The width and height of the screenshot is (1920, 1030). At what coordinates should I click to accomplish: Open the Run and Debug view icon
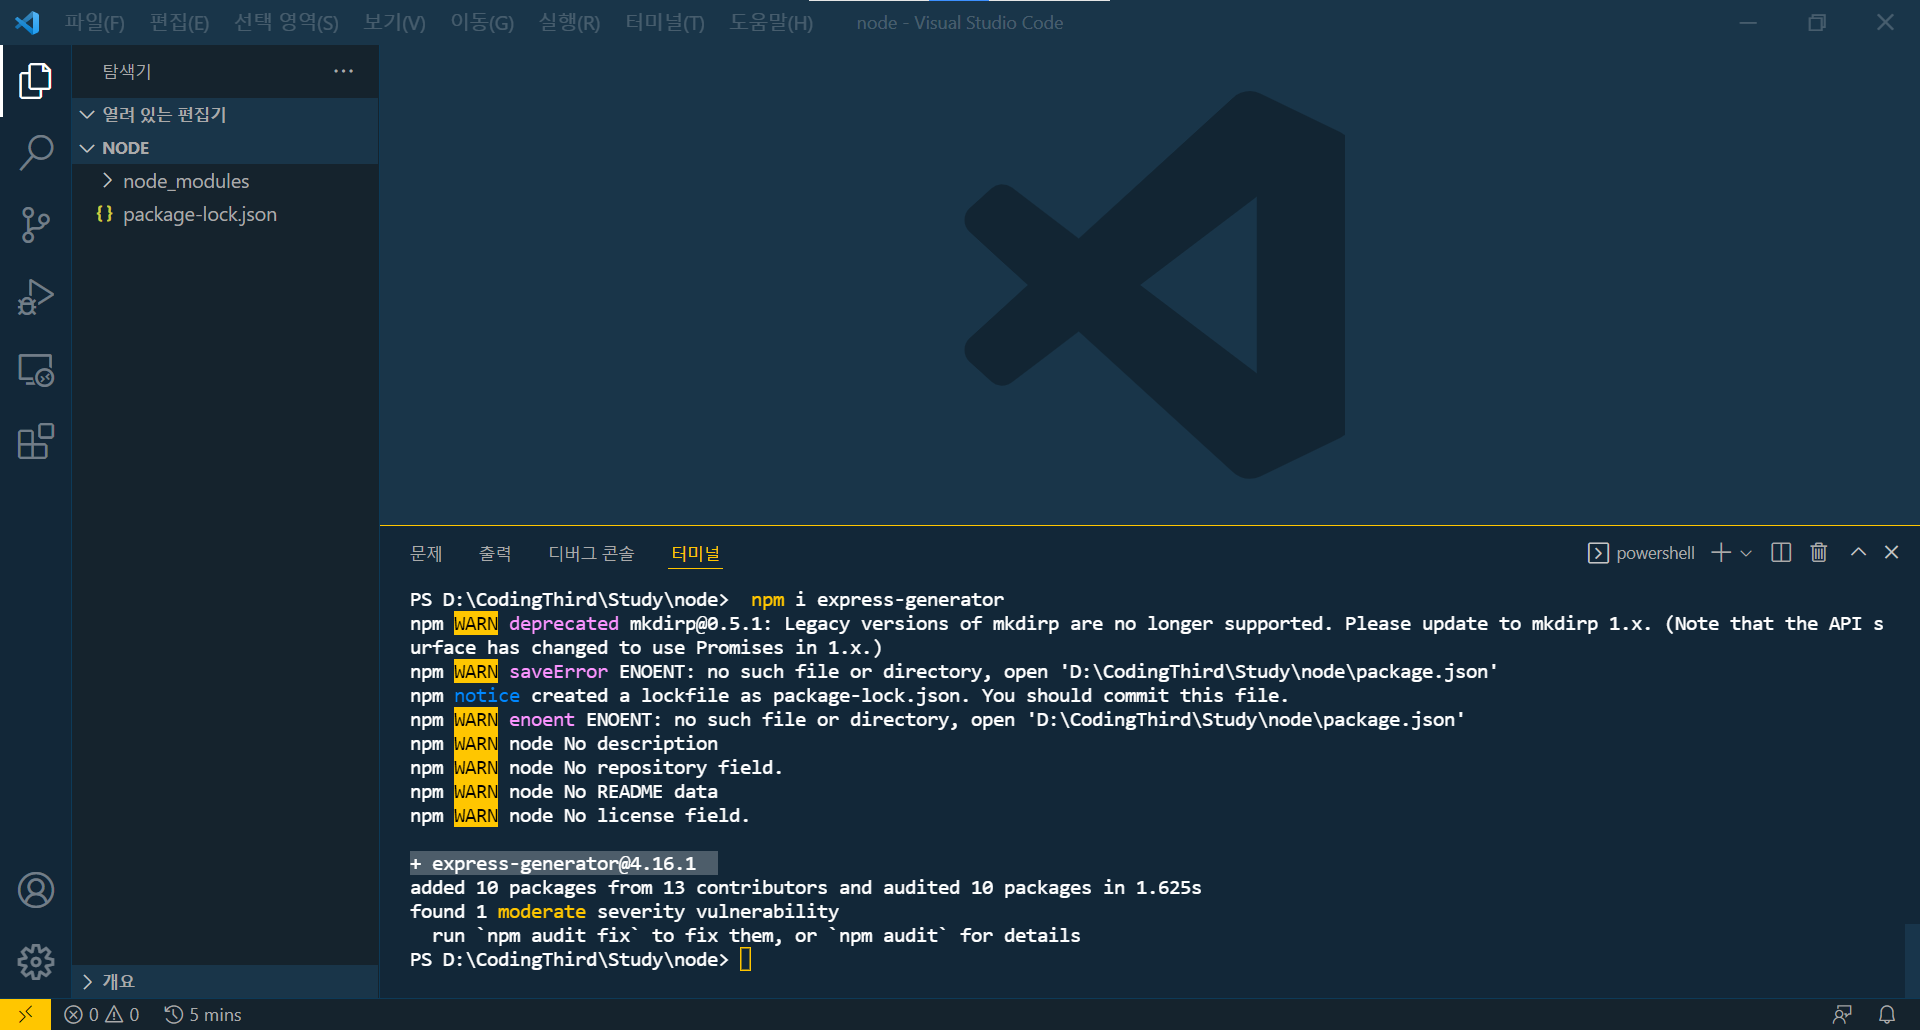pos(35,297)
